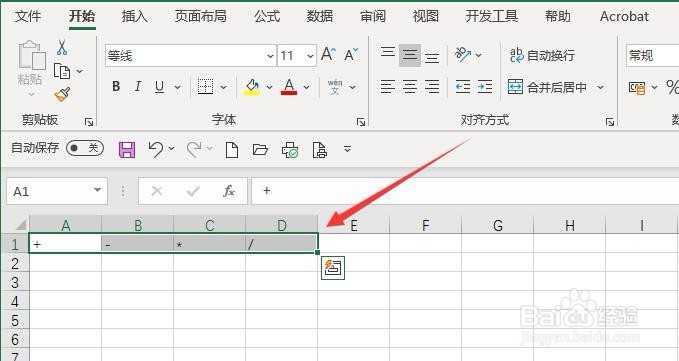Select row header 3
Viewport: 679px width, 361px height.
tap(15, 282)
